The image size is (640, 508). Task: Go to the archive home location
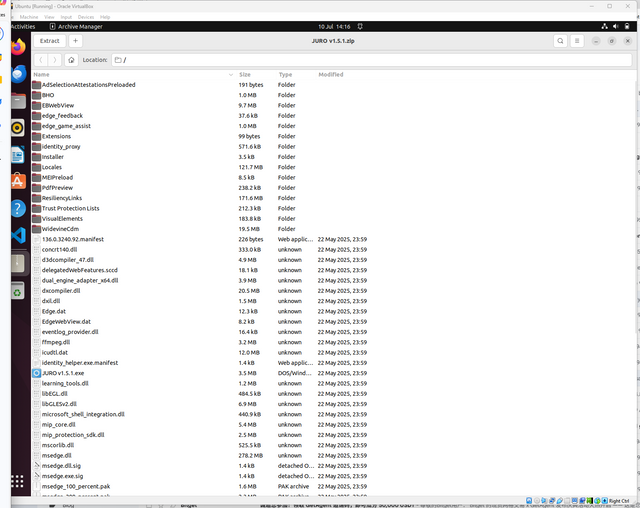point(71,60)
